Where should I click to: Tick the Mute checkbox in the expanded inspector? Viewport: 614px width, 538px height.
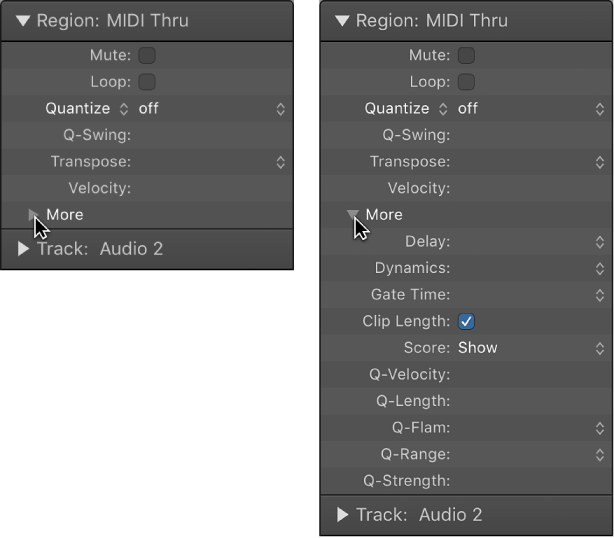[x=466, y=55]
